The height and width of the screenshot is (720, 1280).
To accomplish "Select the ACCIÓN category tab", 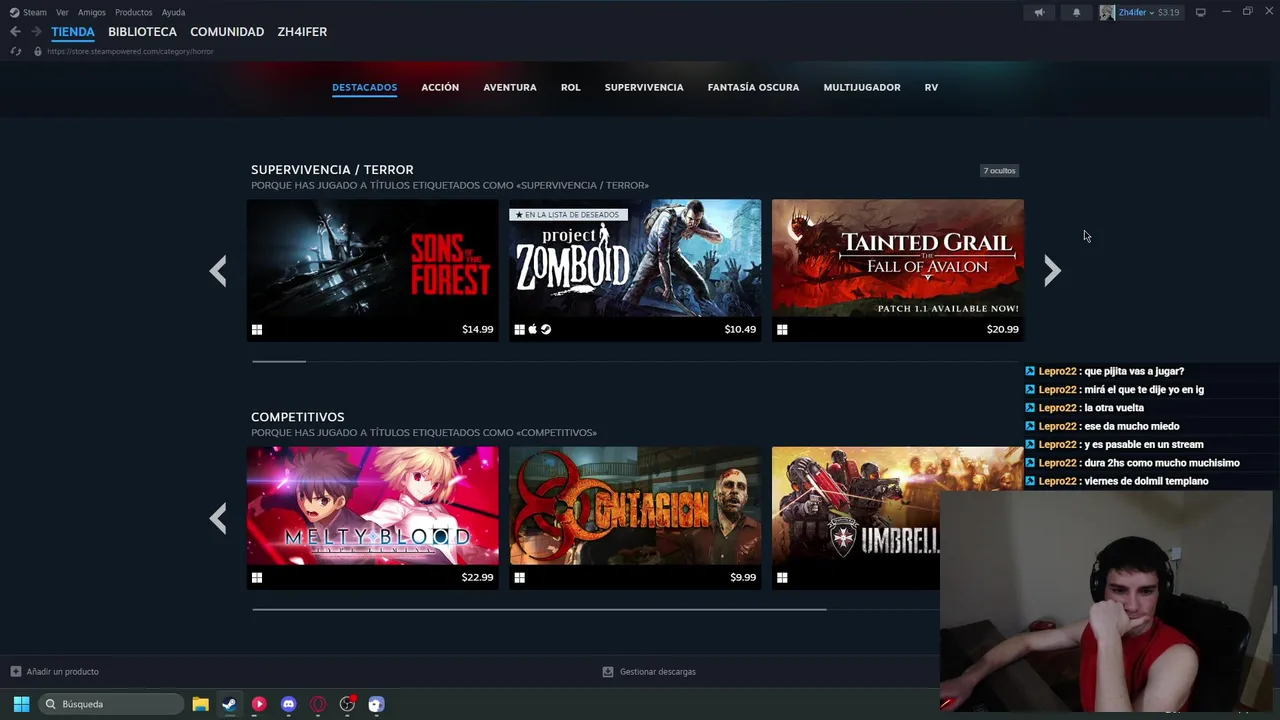I will tap(440, 87).
